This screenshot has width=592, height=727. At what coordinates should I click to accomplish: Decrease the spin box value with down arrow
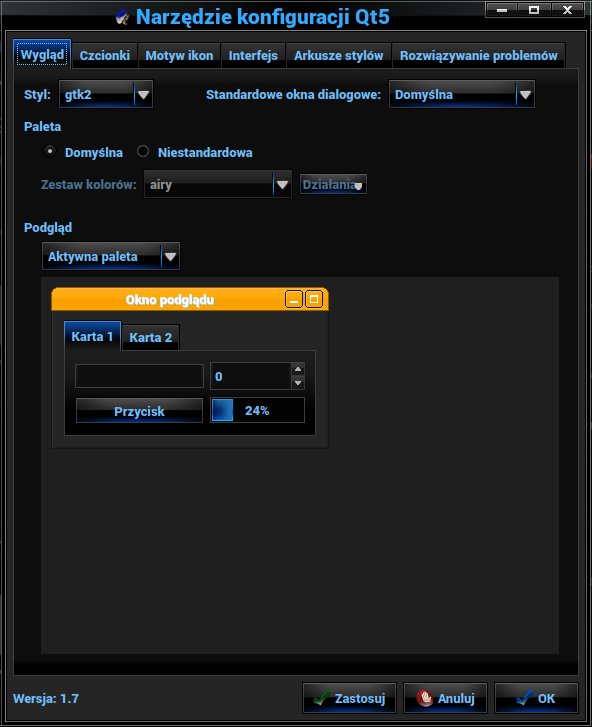[x=298, y=383]
